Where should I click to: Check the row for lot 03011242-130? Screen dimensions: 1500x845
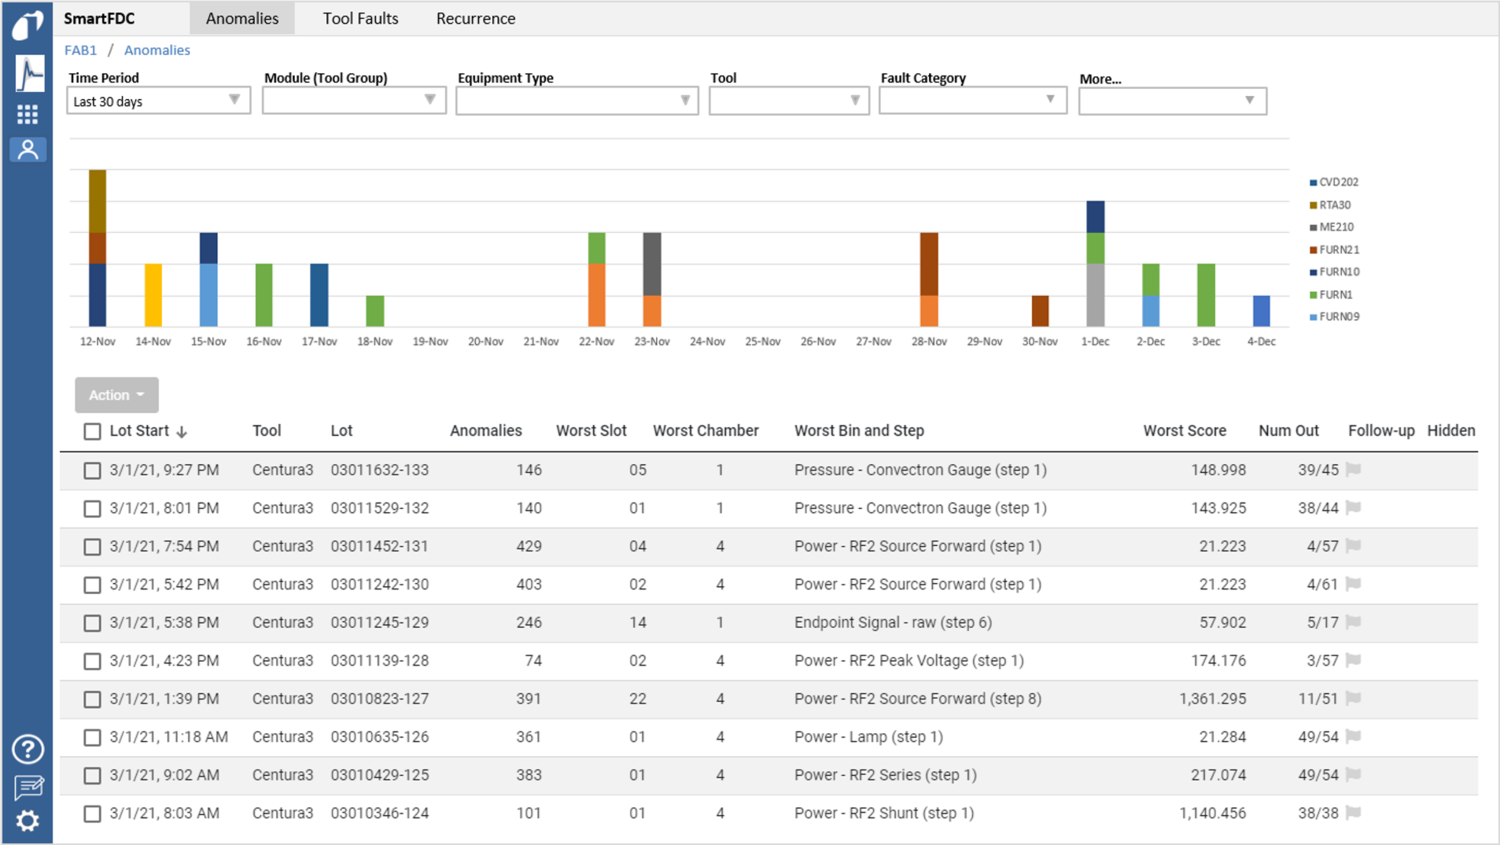(x=92, y=585)
